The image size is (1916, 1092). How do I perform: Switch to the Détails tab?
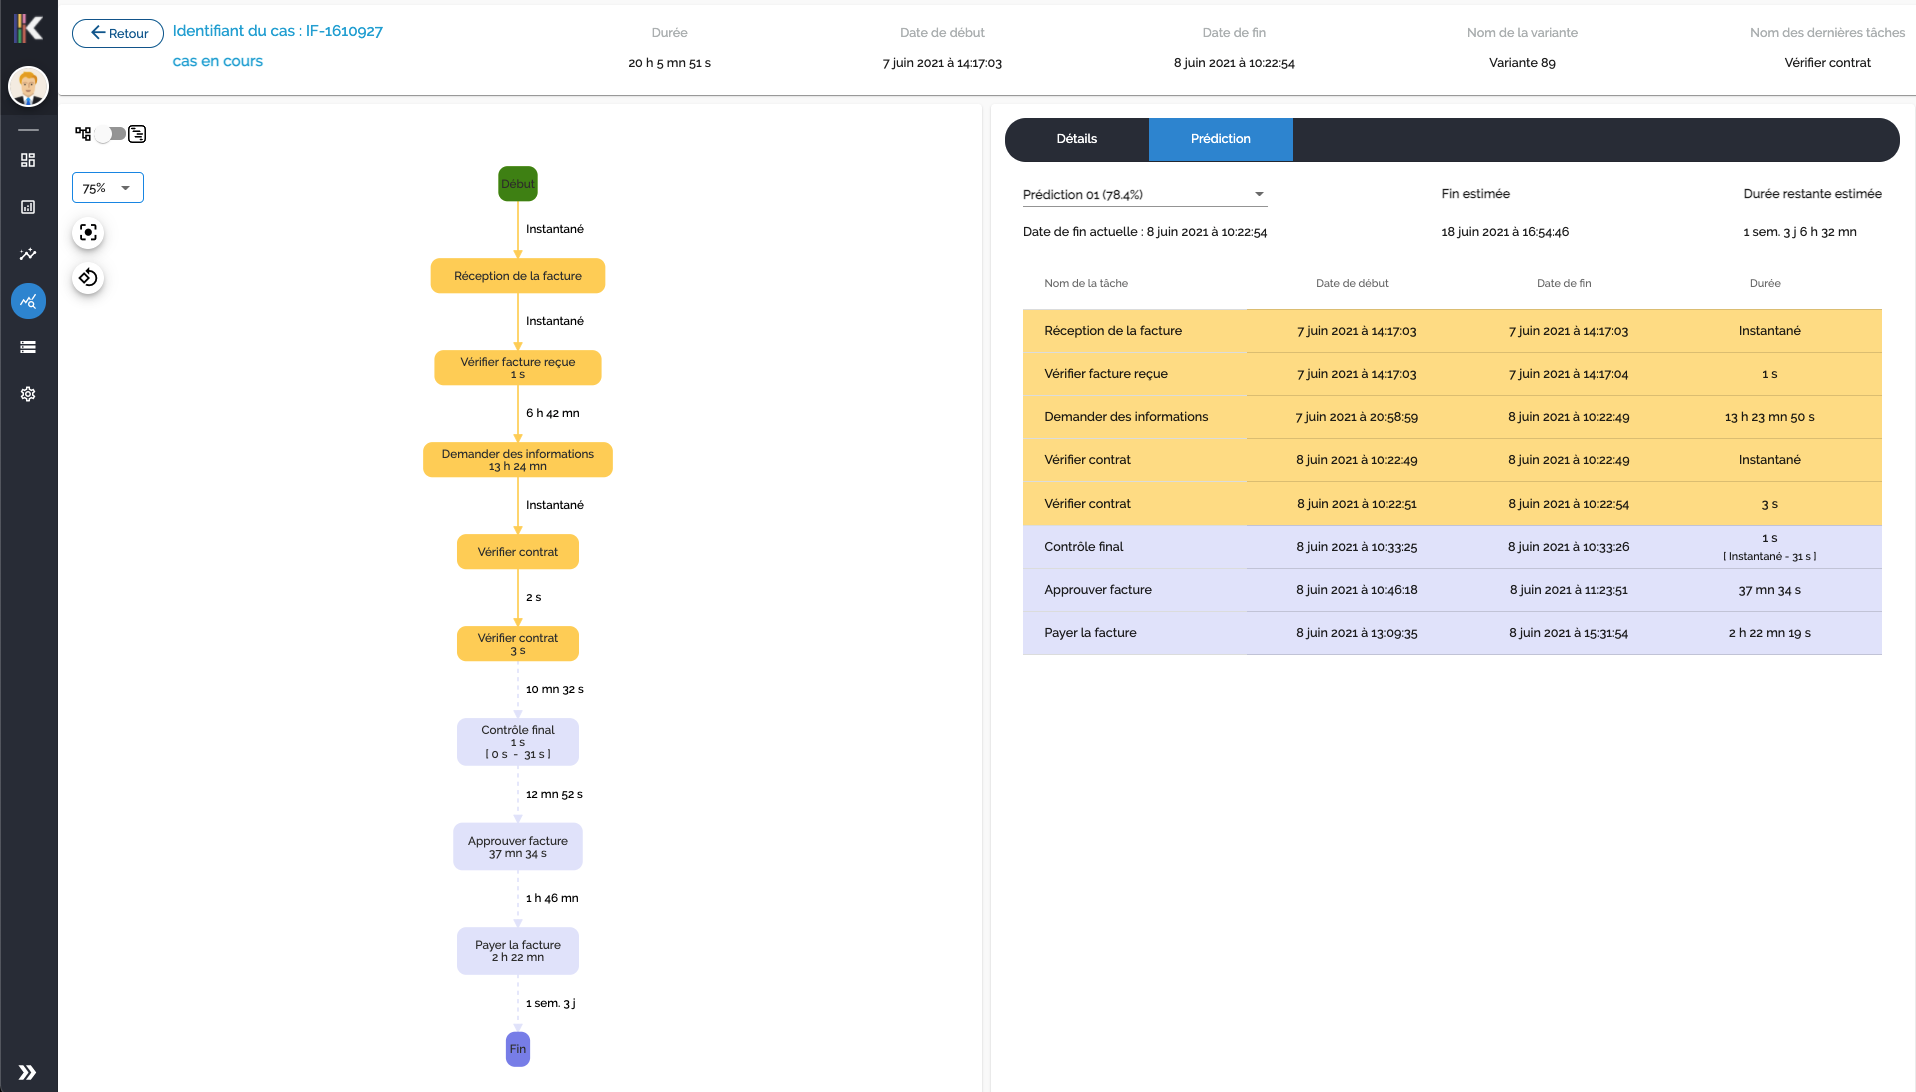tap(1076, 139)
